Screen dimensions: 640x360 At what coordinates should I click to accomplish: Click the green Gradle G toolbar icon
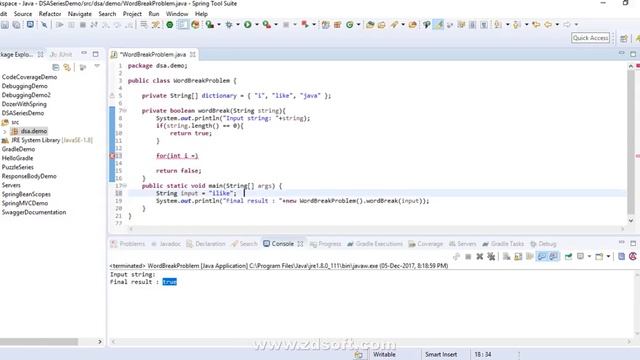(x=350, y=25)
